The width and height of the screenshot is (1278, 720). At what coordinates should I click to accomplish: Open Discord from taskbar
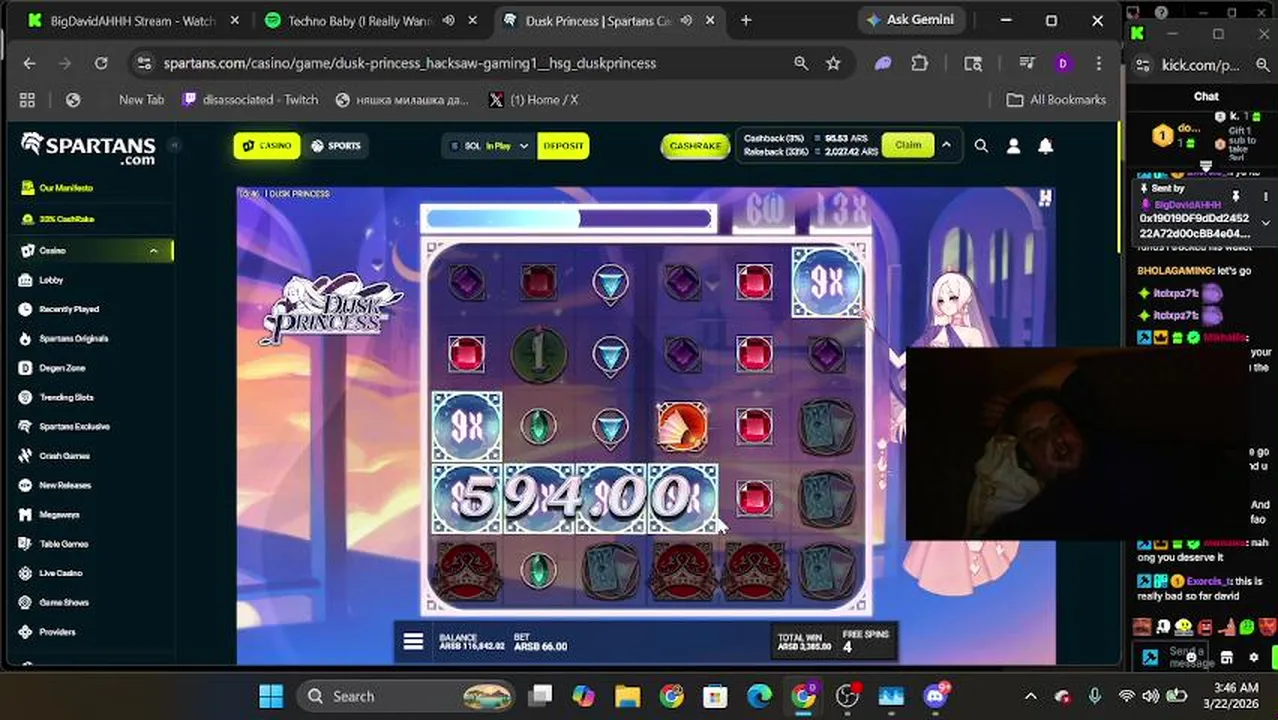(935, 696)
